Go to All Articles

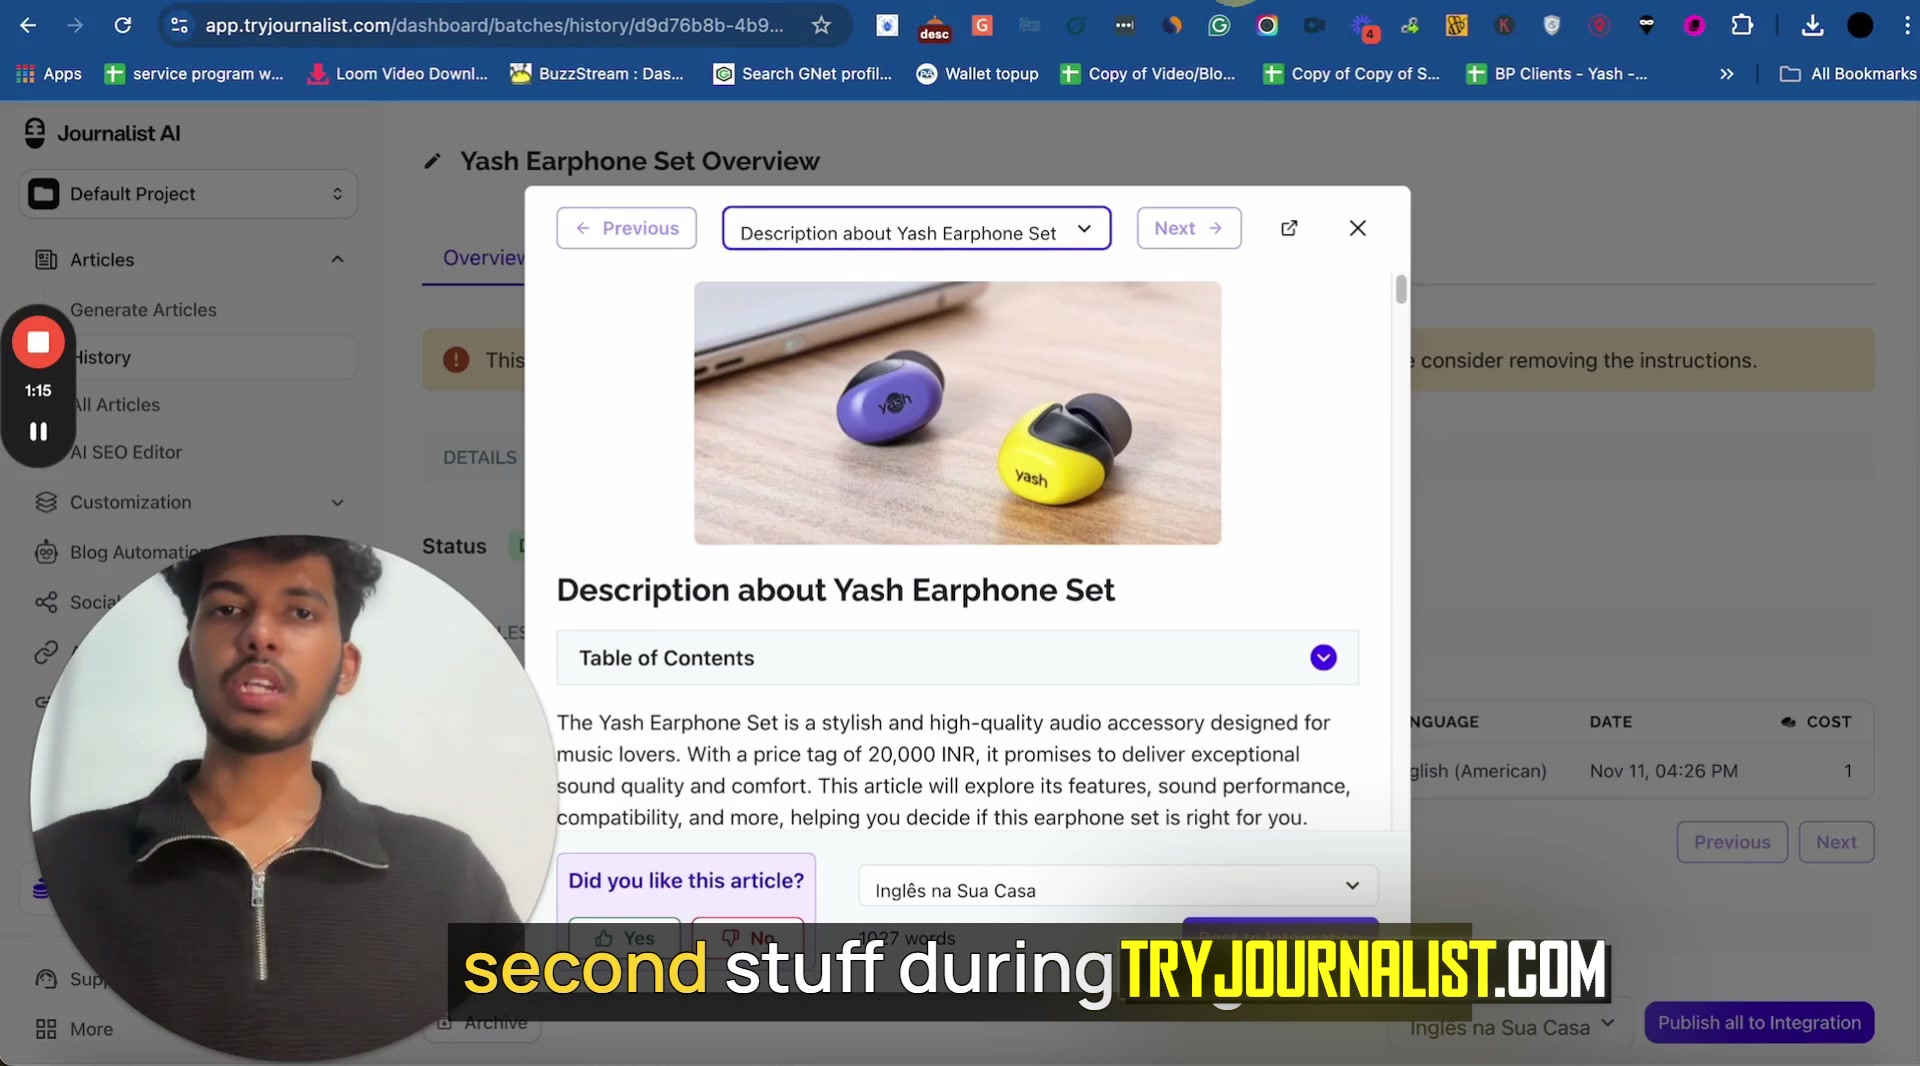tap(117, 405)
